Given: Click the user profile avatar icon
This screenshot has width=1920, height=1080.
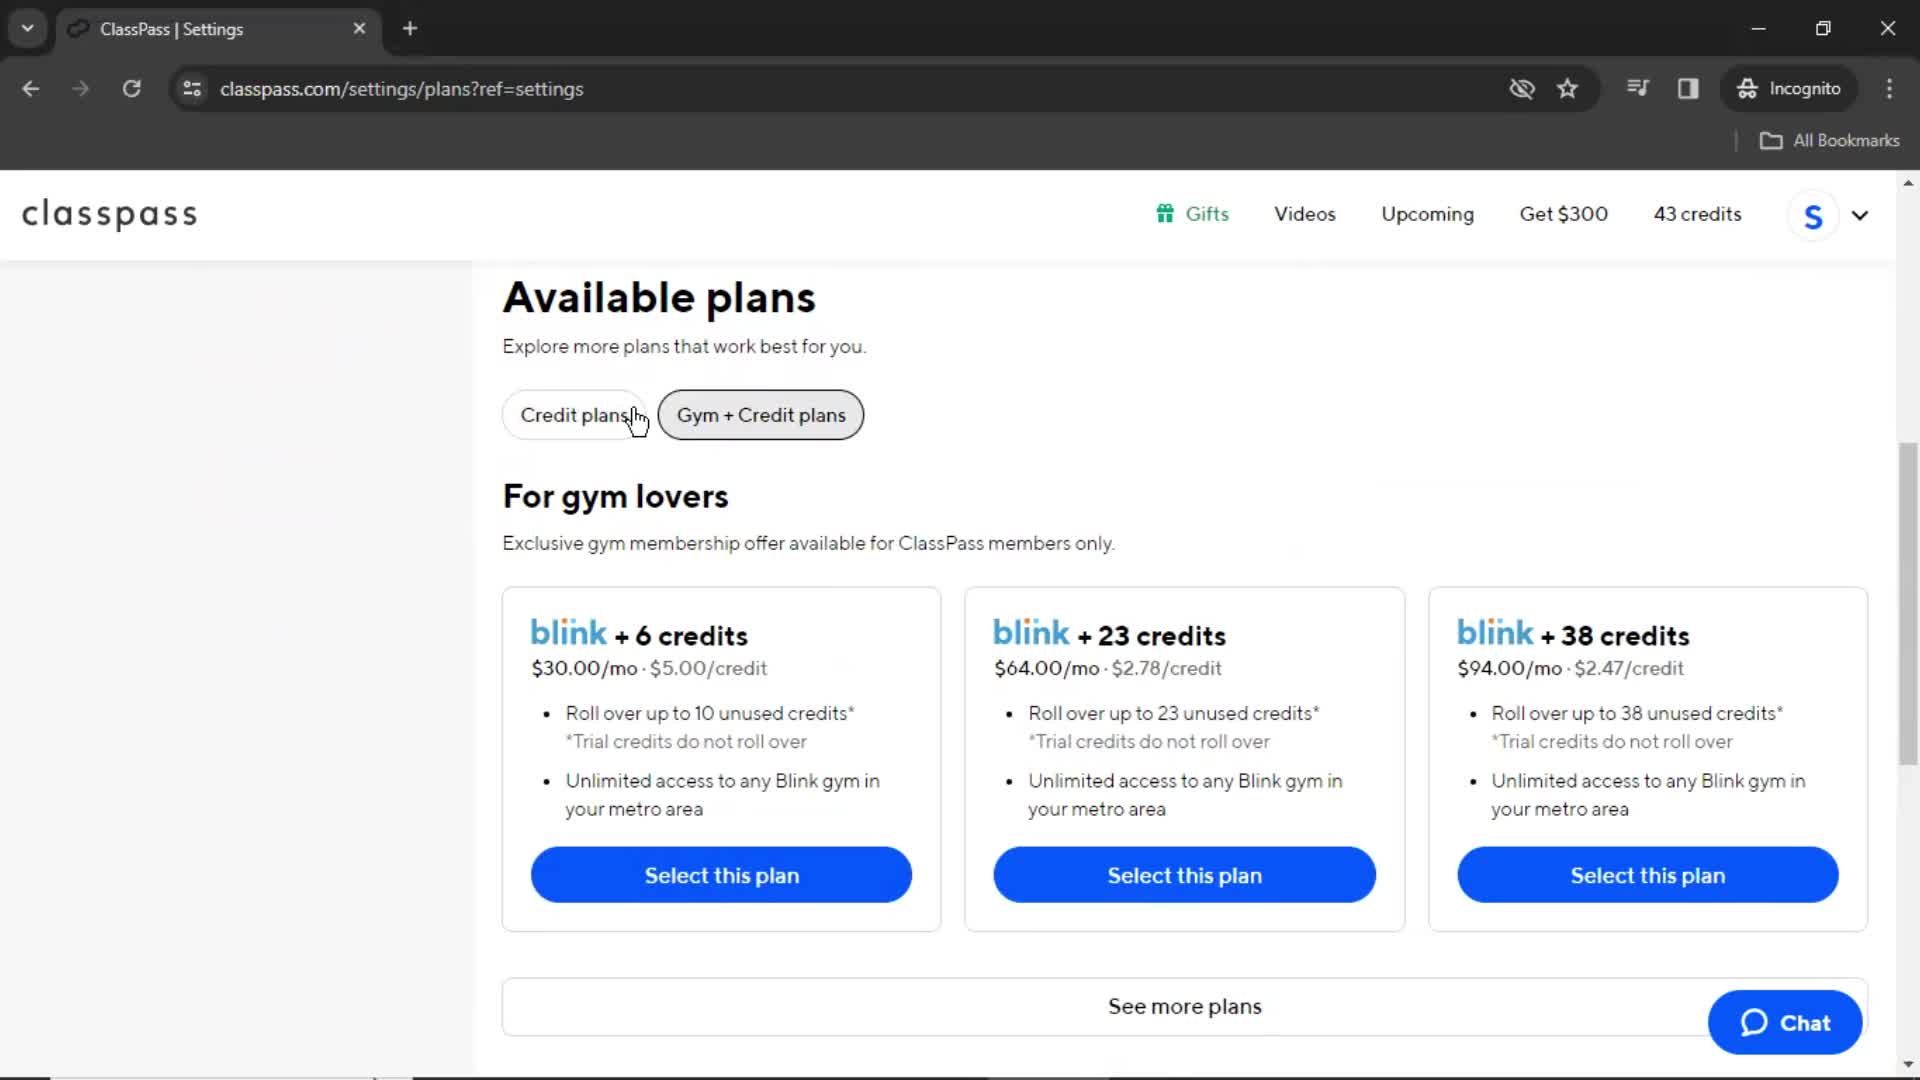Looking at the screenshot, I should tap(1813, 215).
